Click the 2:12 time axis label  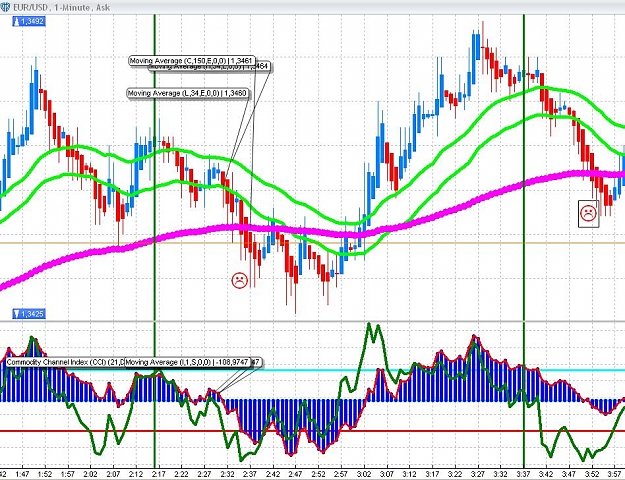(136, 474)
